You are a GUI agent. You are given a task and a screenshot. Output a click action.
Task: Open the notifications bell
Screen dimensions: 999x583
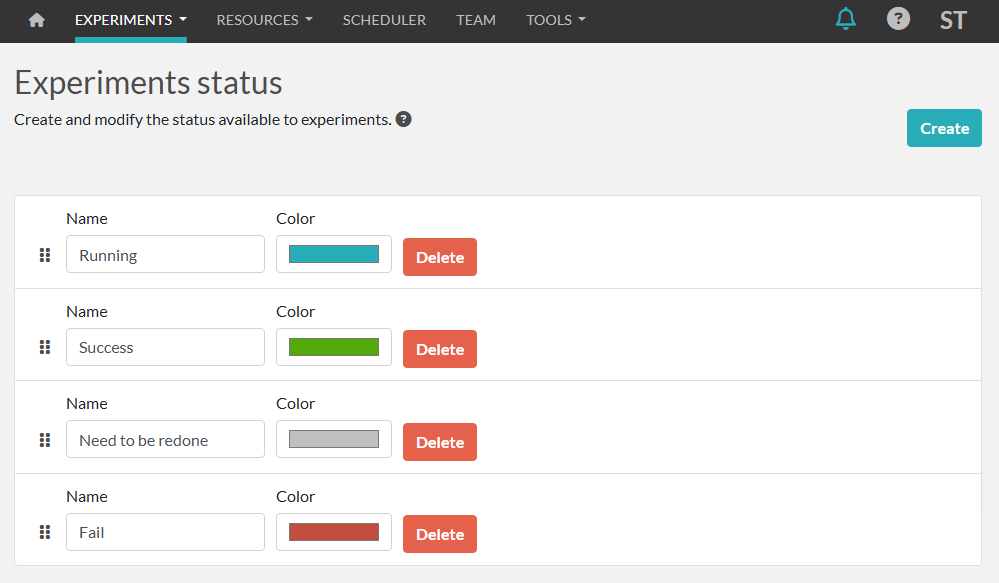[x=846, y=19]
